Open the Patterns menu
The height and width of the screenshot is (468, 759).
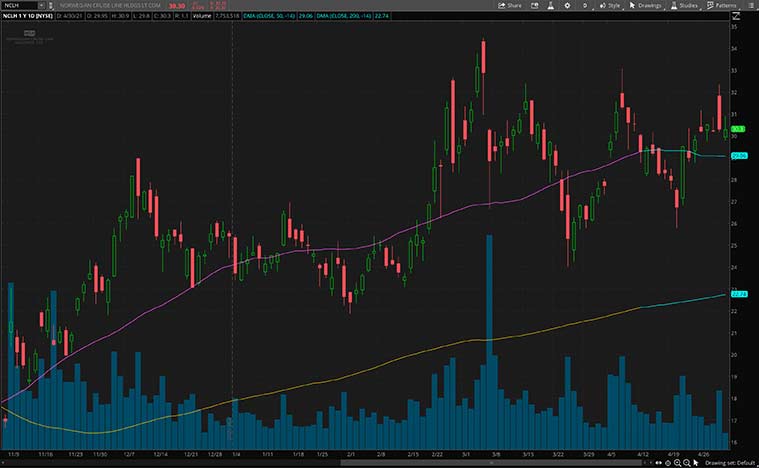pos(721,5)
